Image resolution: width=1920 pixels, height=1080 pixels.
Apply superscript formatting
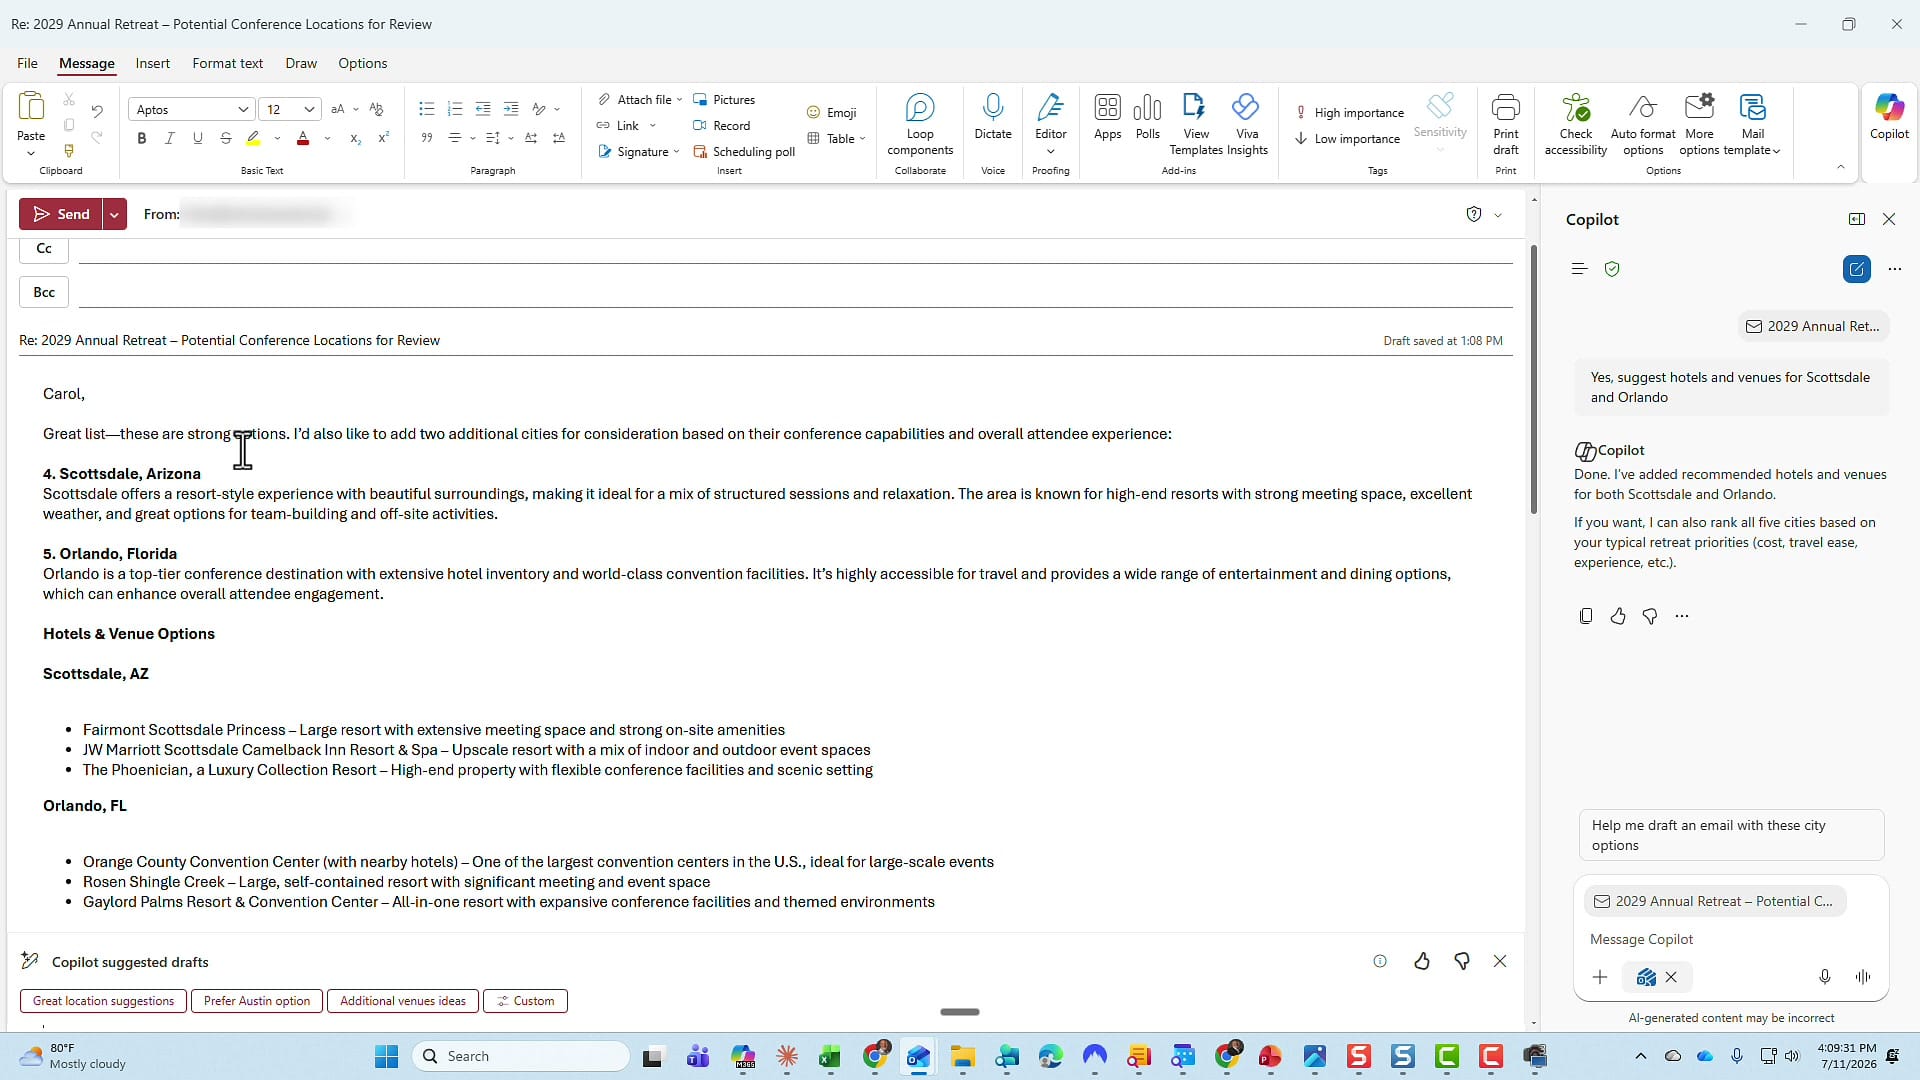coord(383,138)
